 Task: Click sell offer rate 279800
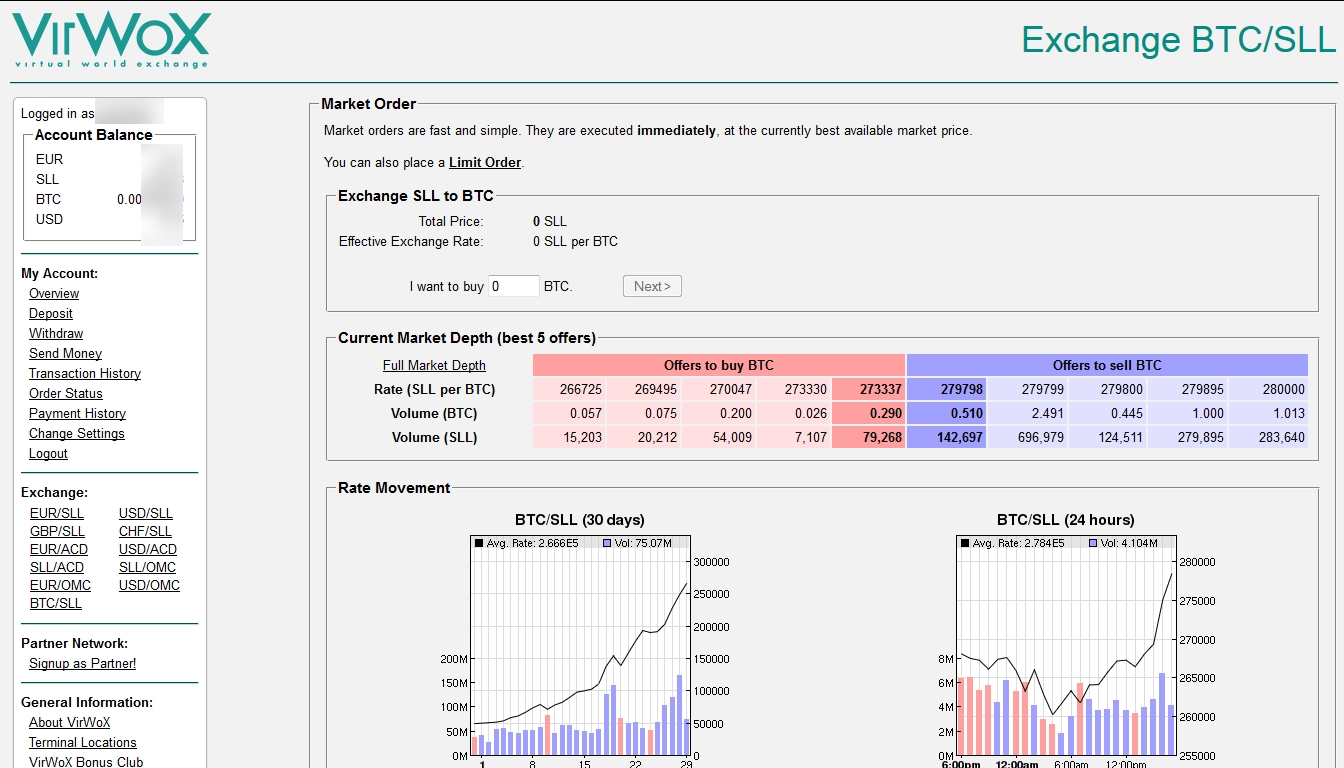click(1107, 389)
